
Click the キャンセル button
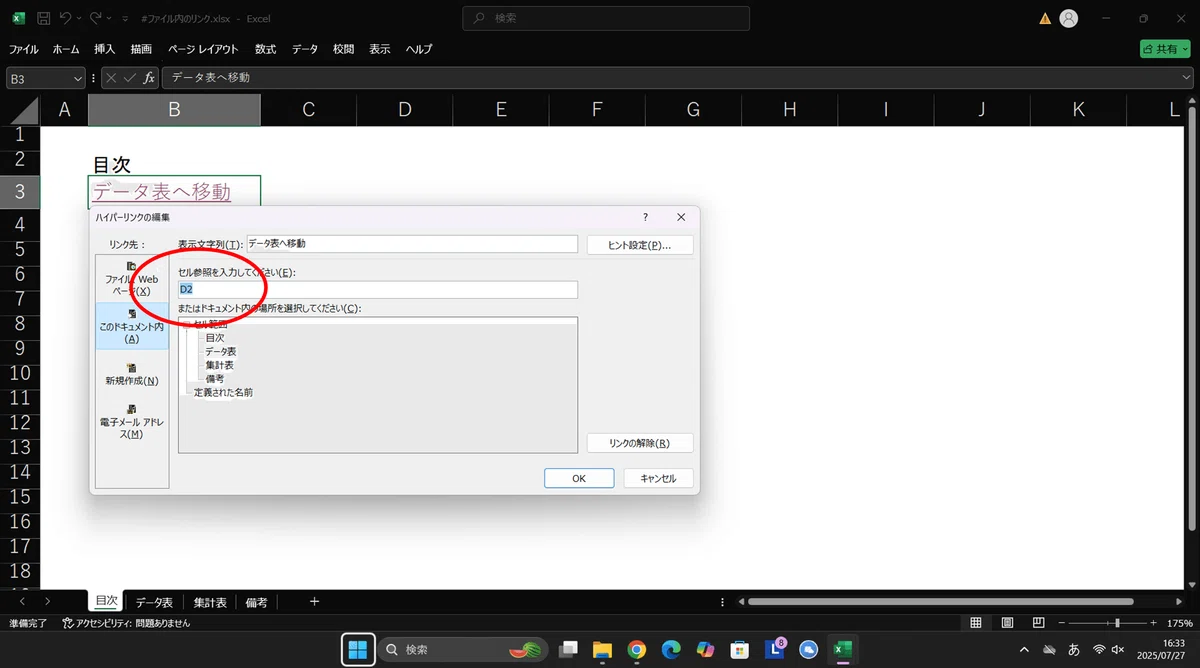pos(658,479)
